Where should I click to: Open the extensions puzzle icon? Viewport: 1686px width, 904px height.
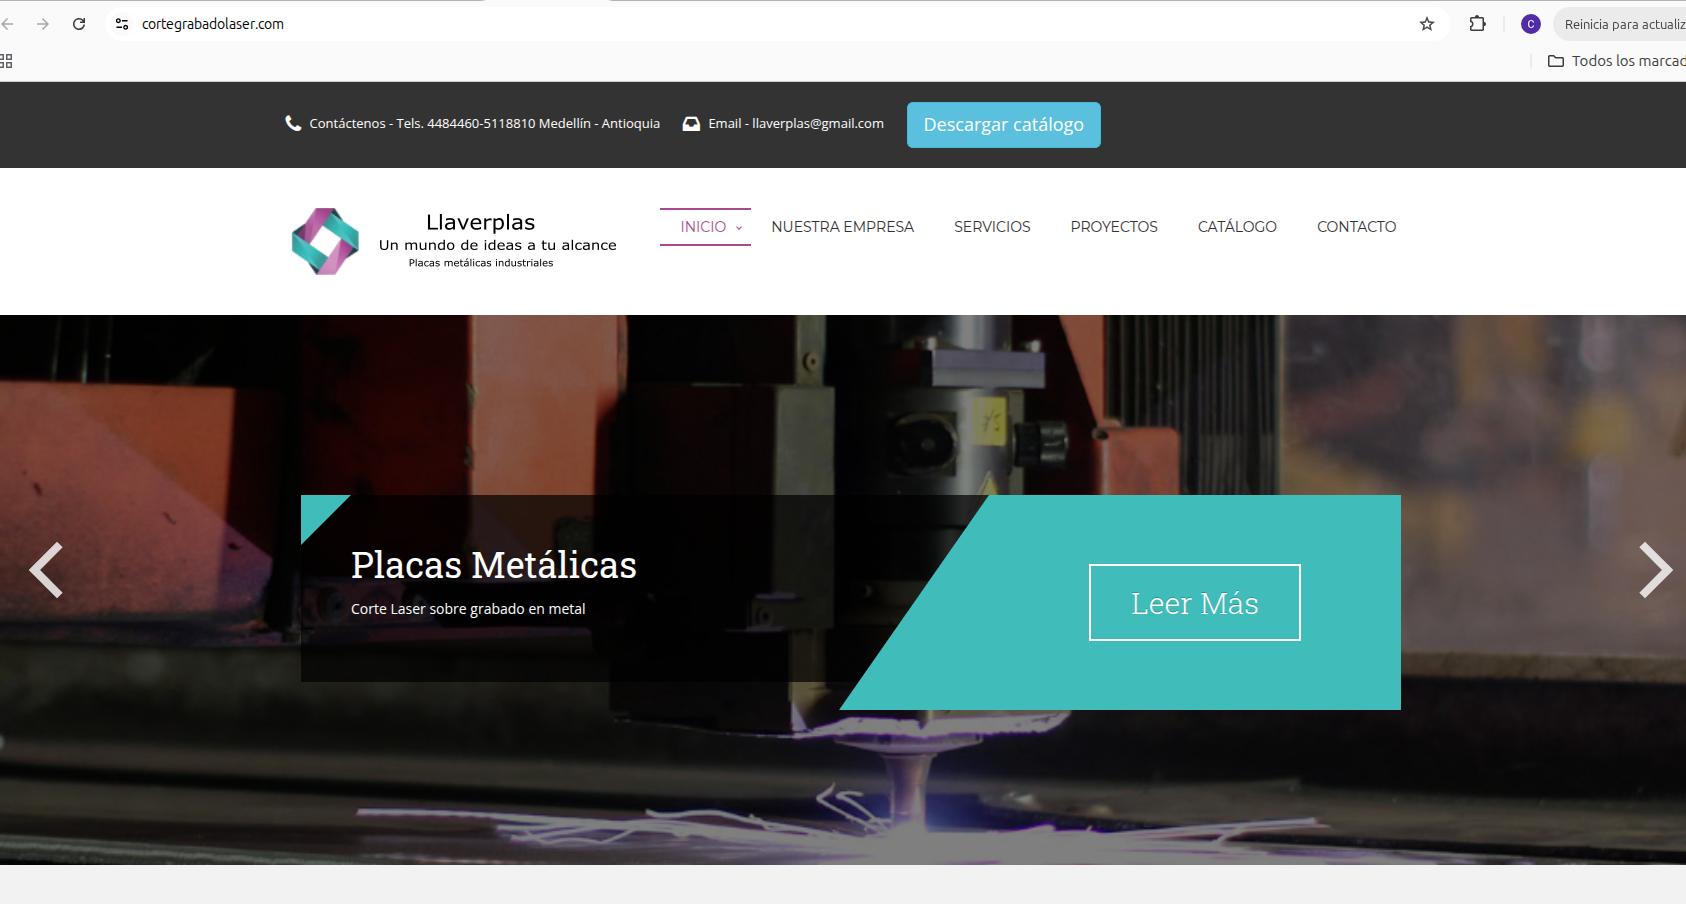pos(1477,24)
